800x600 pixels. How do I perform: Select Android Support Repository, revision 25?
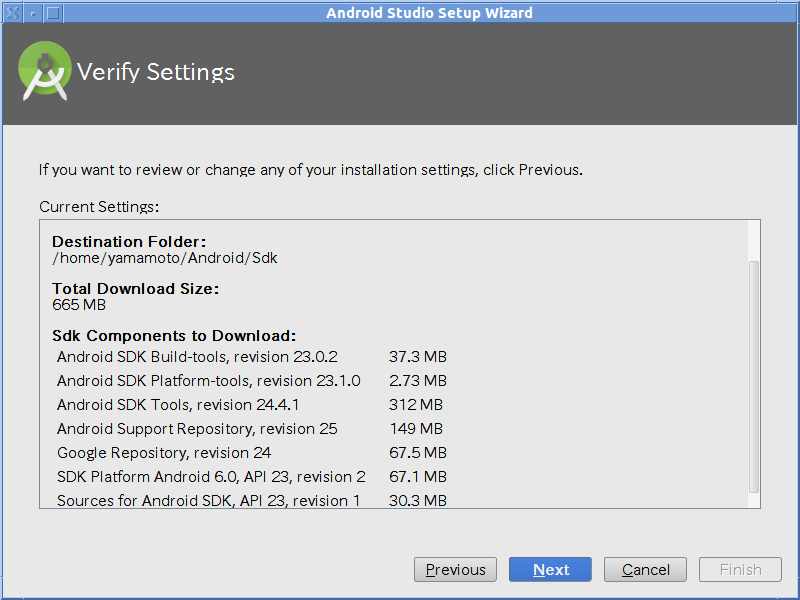click(x=197, y=429)
